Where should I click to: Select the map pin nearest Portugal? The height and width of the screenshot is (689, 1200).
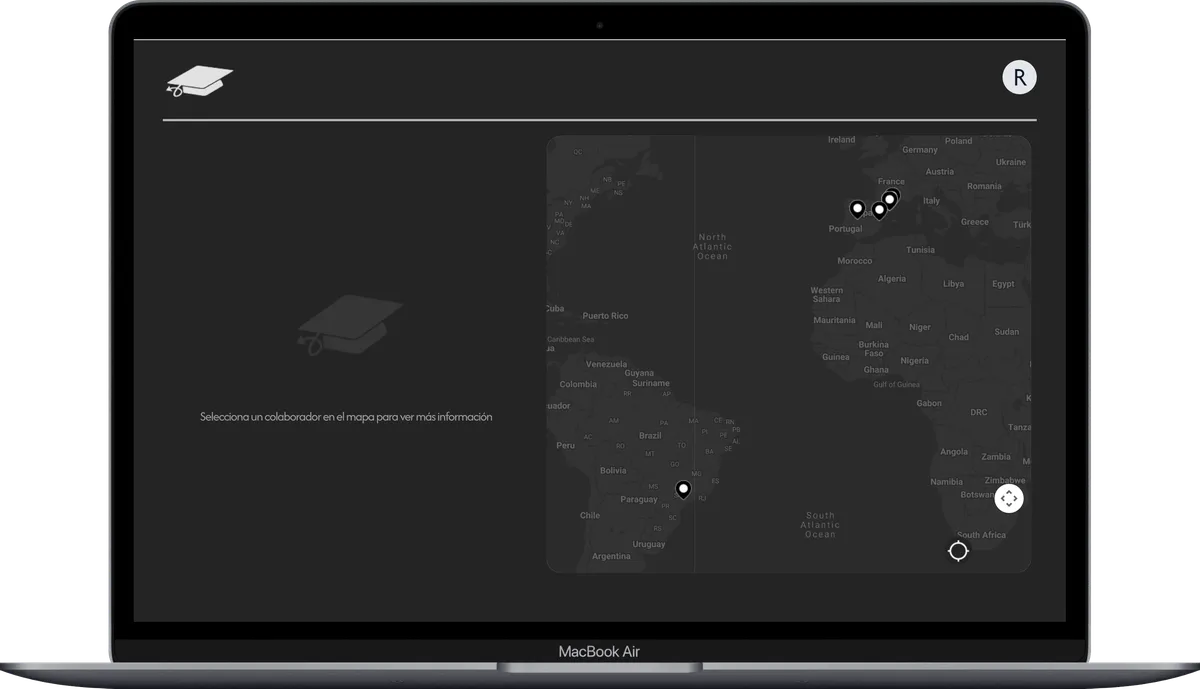[857, 208]
